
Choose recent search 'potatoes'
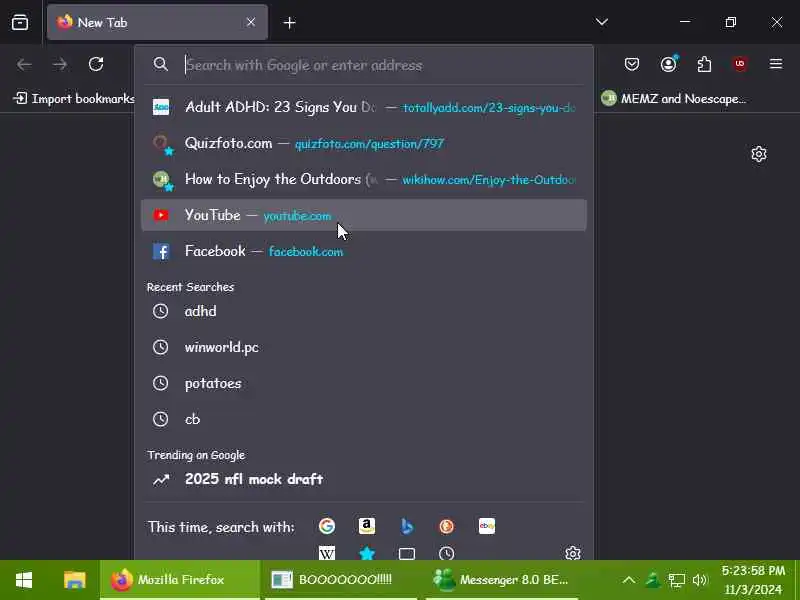click(x=364, y=383)
